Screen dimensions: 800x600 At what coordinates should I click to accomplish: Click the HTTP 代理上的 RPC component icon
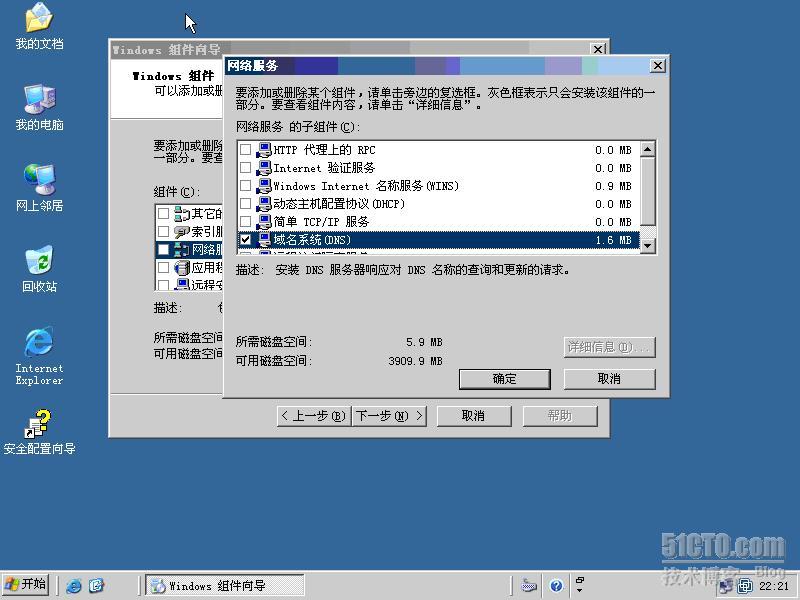point(263,150)
